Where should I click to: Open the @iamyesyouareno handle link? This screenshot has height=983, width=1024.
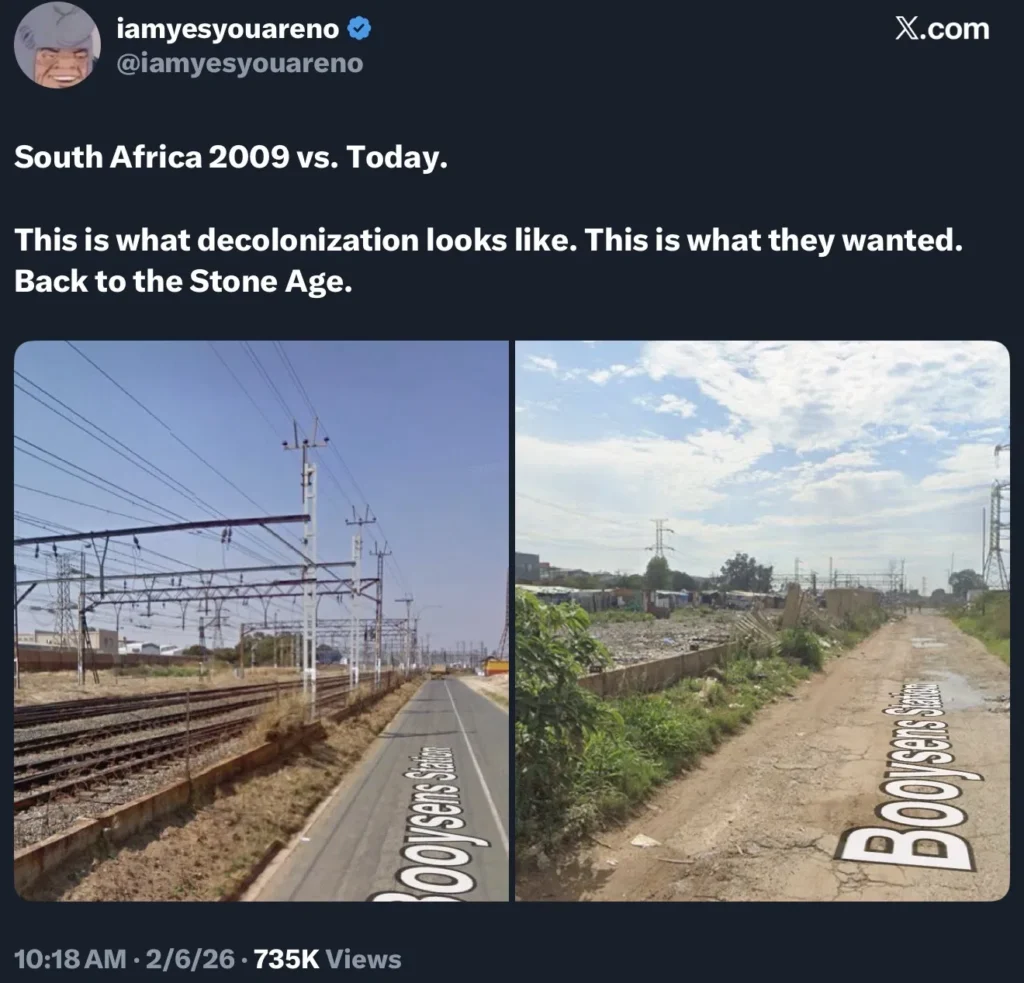[239, 64]
